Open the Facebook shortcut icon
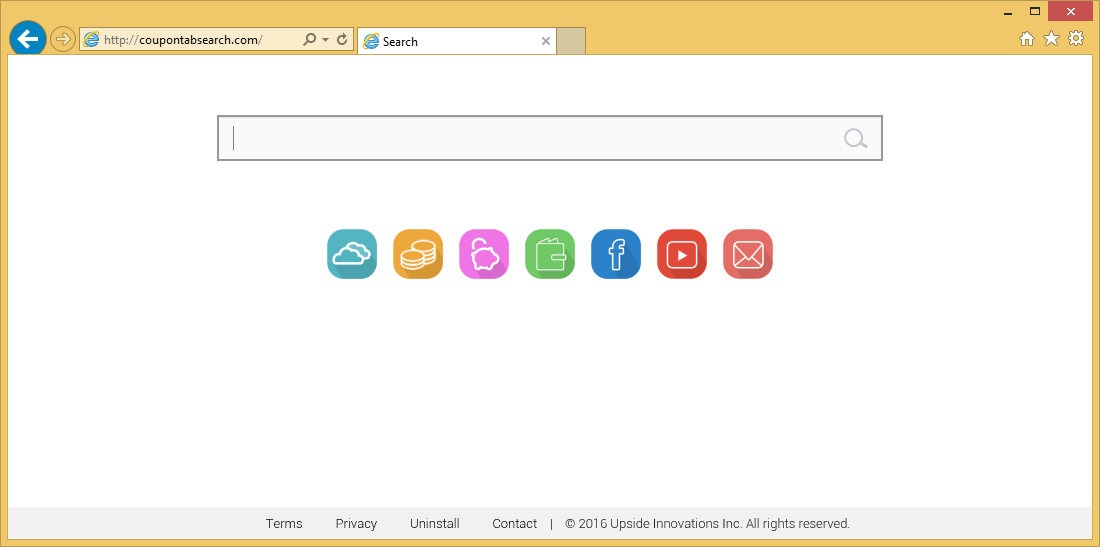1100x547 pixels. (616, 254)
